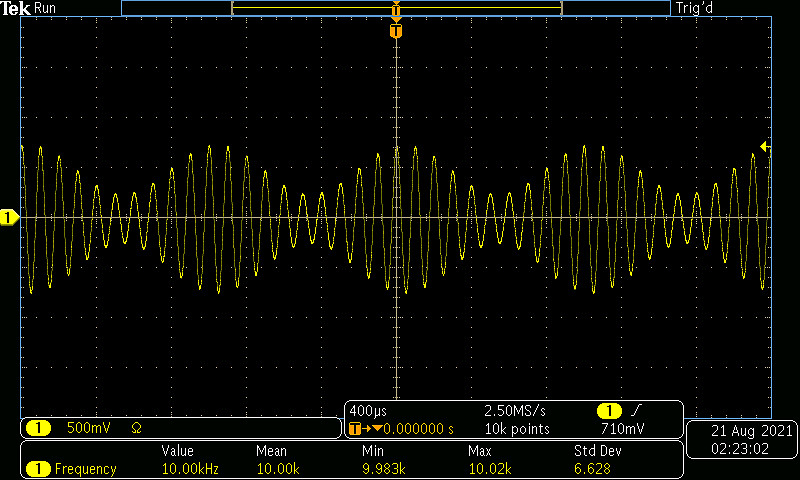Viewport: 800px width, 480px height.
Task: Click the Mean column header
Action: [x=271, y=451]
